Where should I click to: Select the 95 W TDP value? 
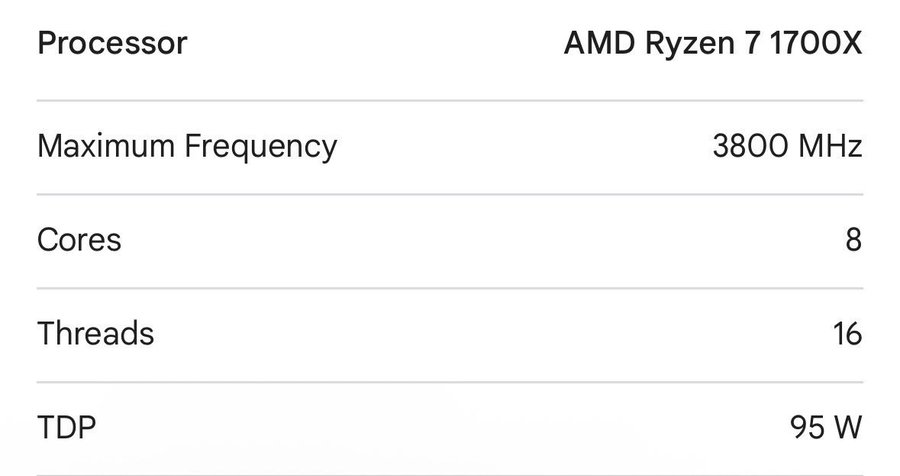(x=825, y=428)
